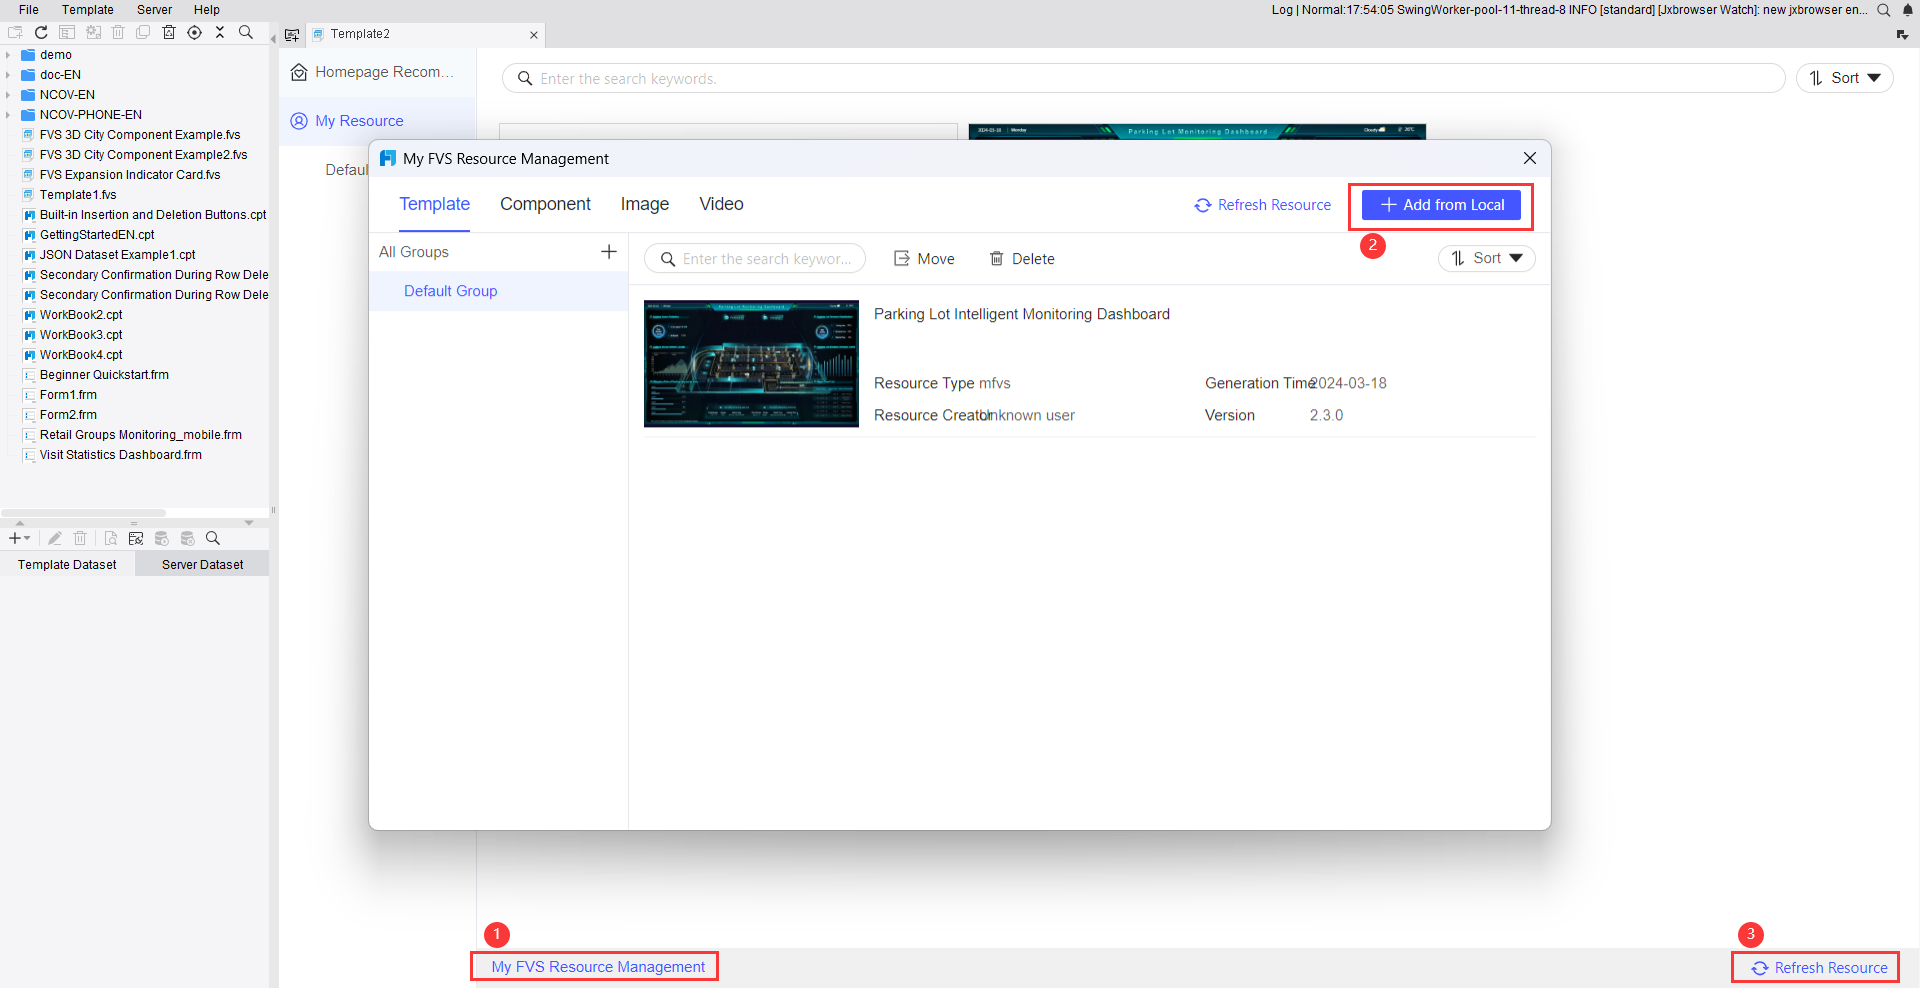Click the preview dataset icon
This screenshot has height=988, width=1920.
(x=110, y=538)
